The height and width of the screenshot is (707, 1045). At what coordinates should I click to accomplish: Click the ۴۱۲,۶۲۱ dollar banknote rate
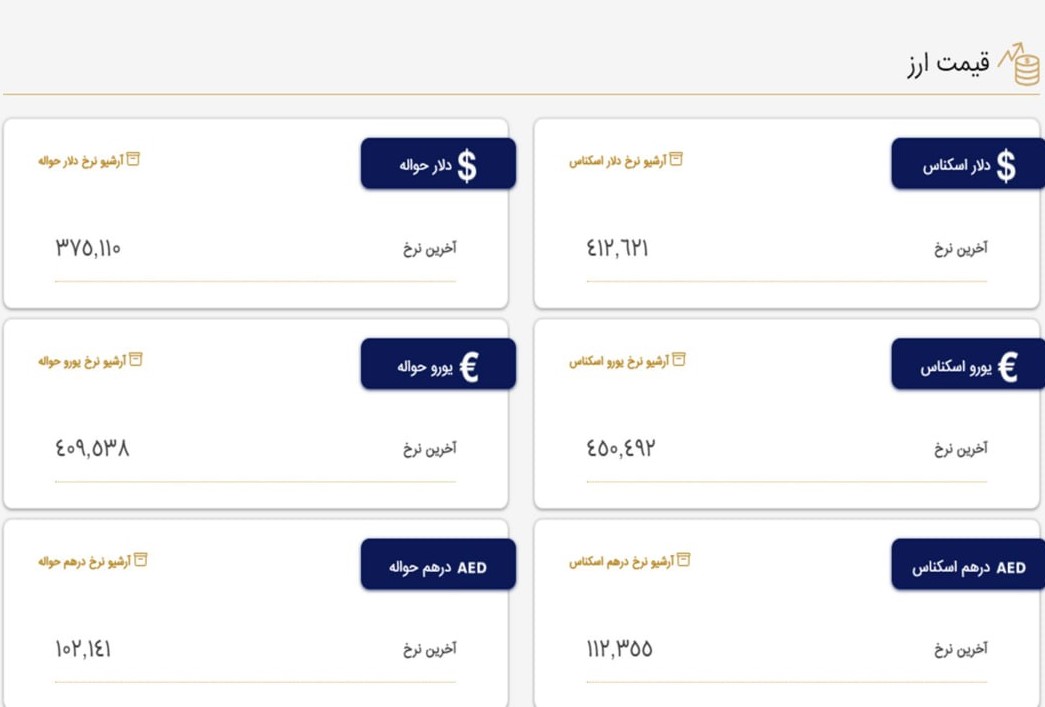(617, 249)
